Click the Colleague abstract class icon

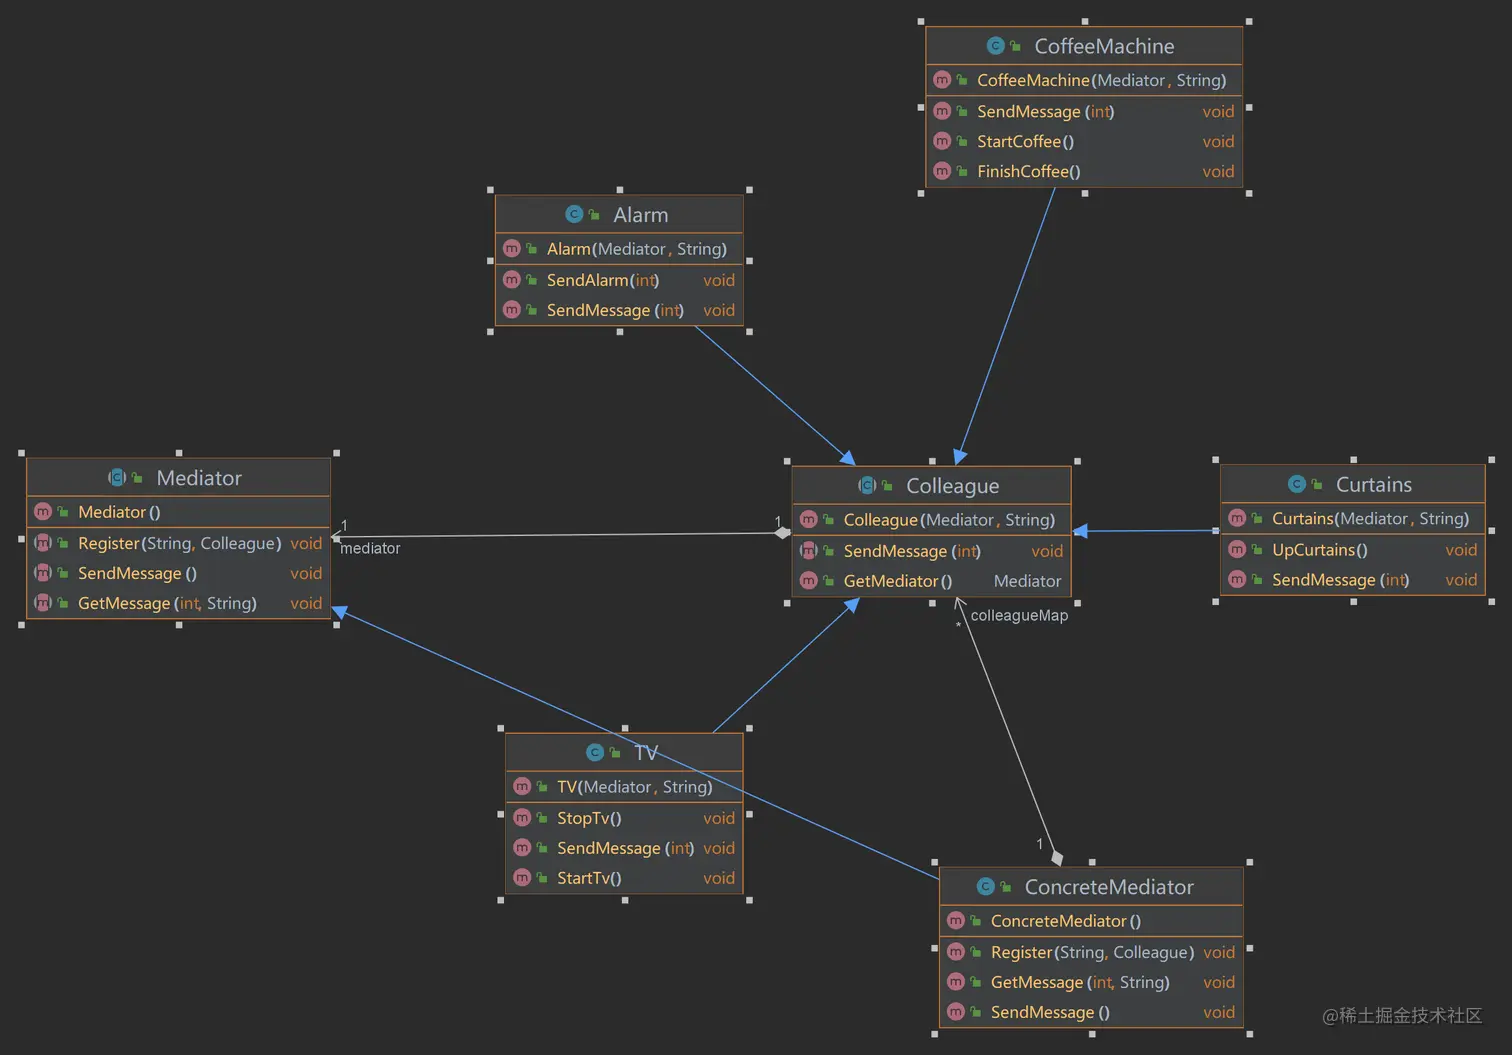click(x=867, y=486)
